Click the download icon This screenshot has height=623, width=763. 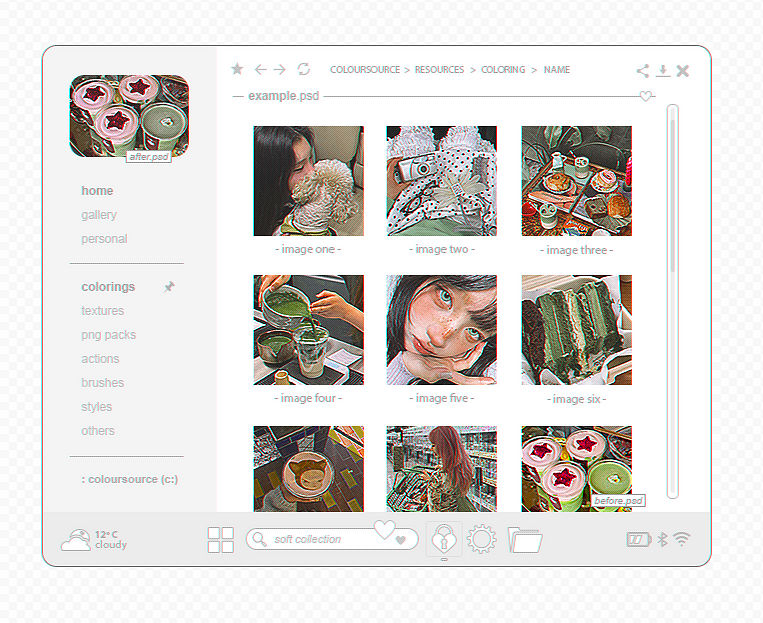pos(662,71)
